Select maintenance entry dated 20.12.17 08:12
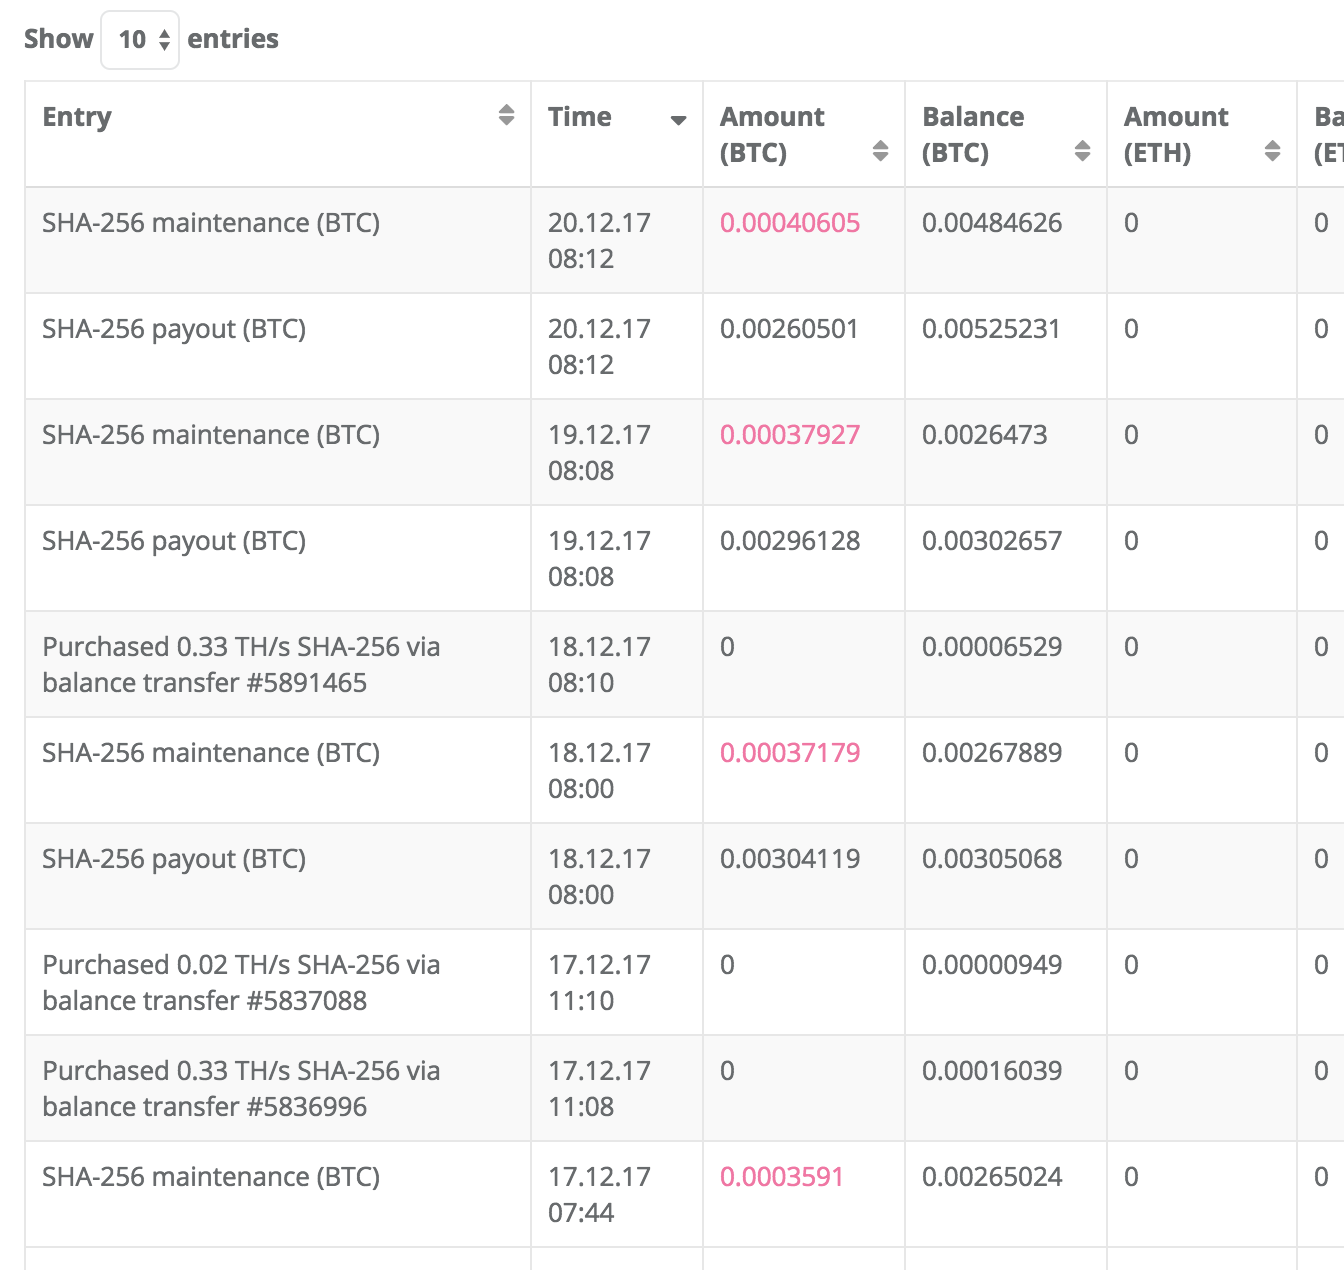Viewport: 1344px width, 1270px height. click(x=211, y=223)
